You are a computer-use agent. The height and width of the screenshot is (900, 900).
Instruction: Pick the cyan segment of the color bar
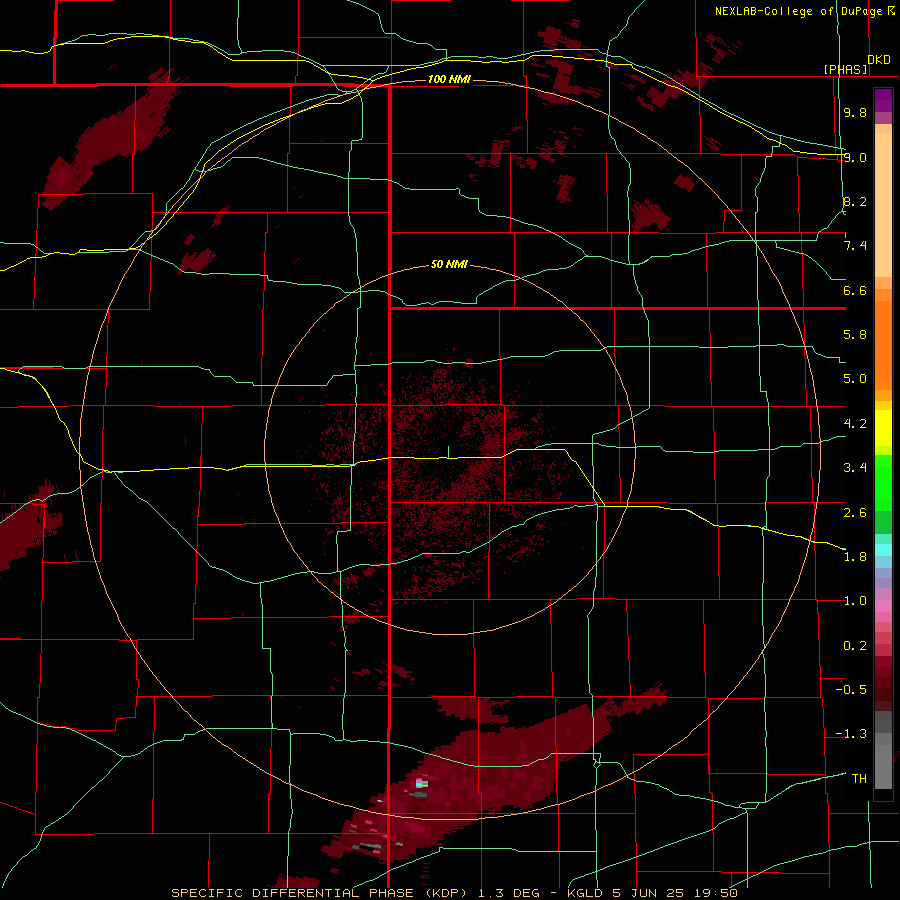click(x=883, y=550)
